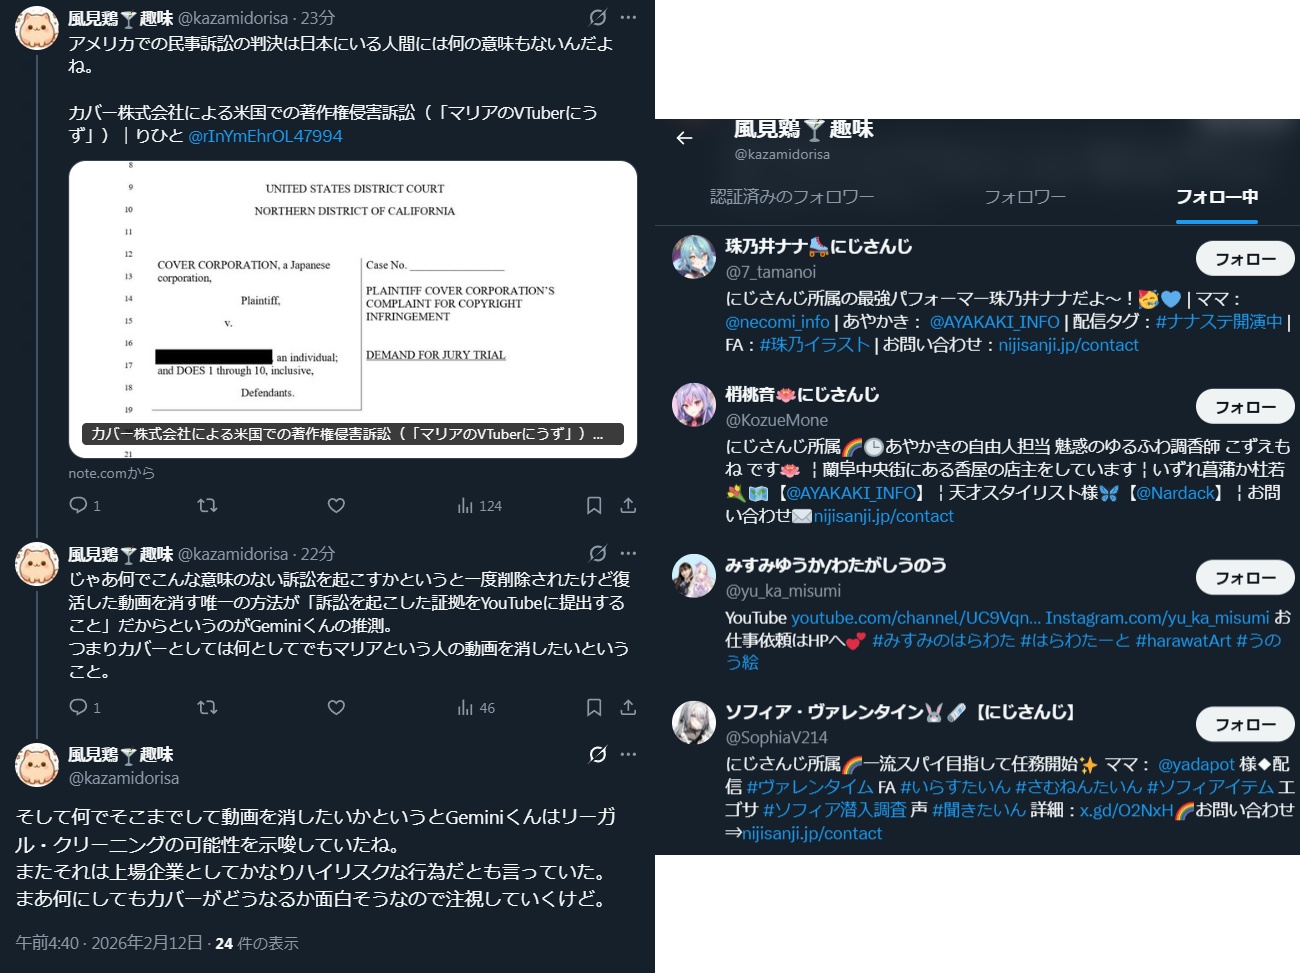Switch to 認証済みのフォロワー tab
1300x973 pixels.
792,197
